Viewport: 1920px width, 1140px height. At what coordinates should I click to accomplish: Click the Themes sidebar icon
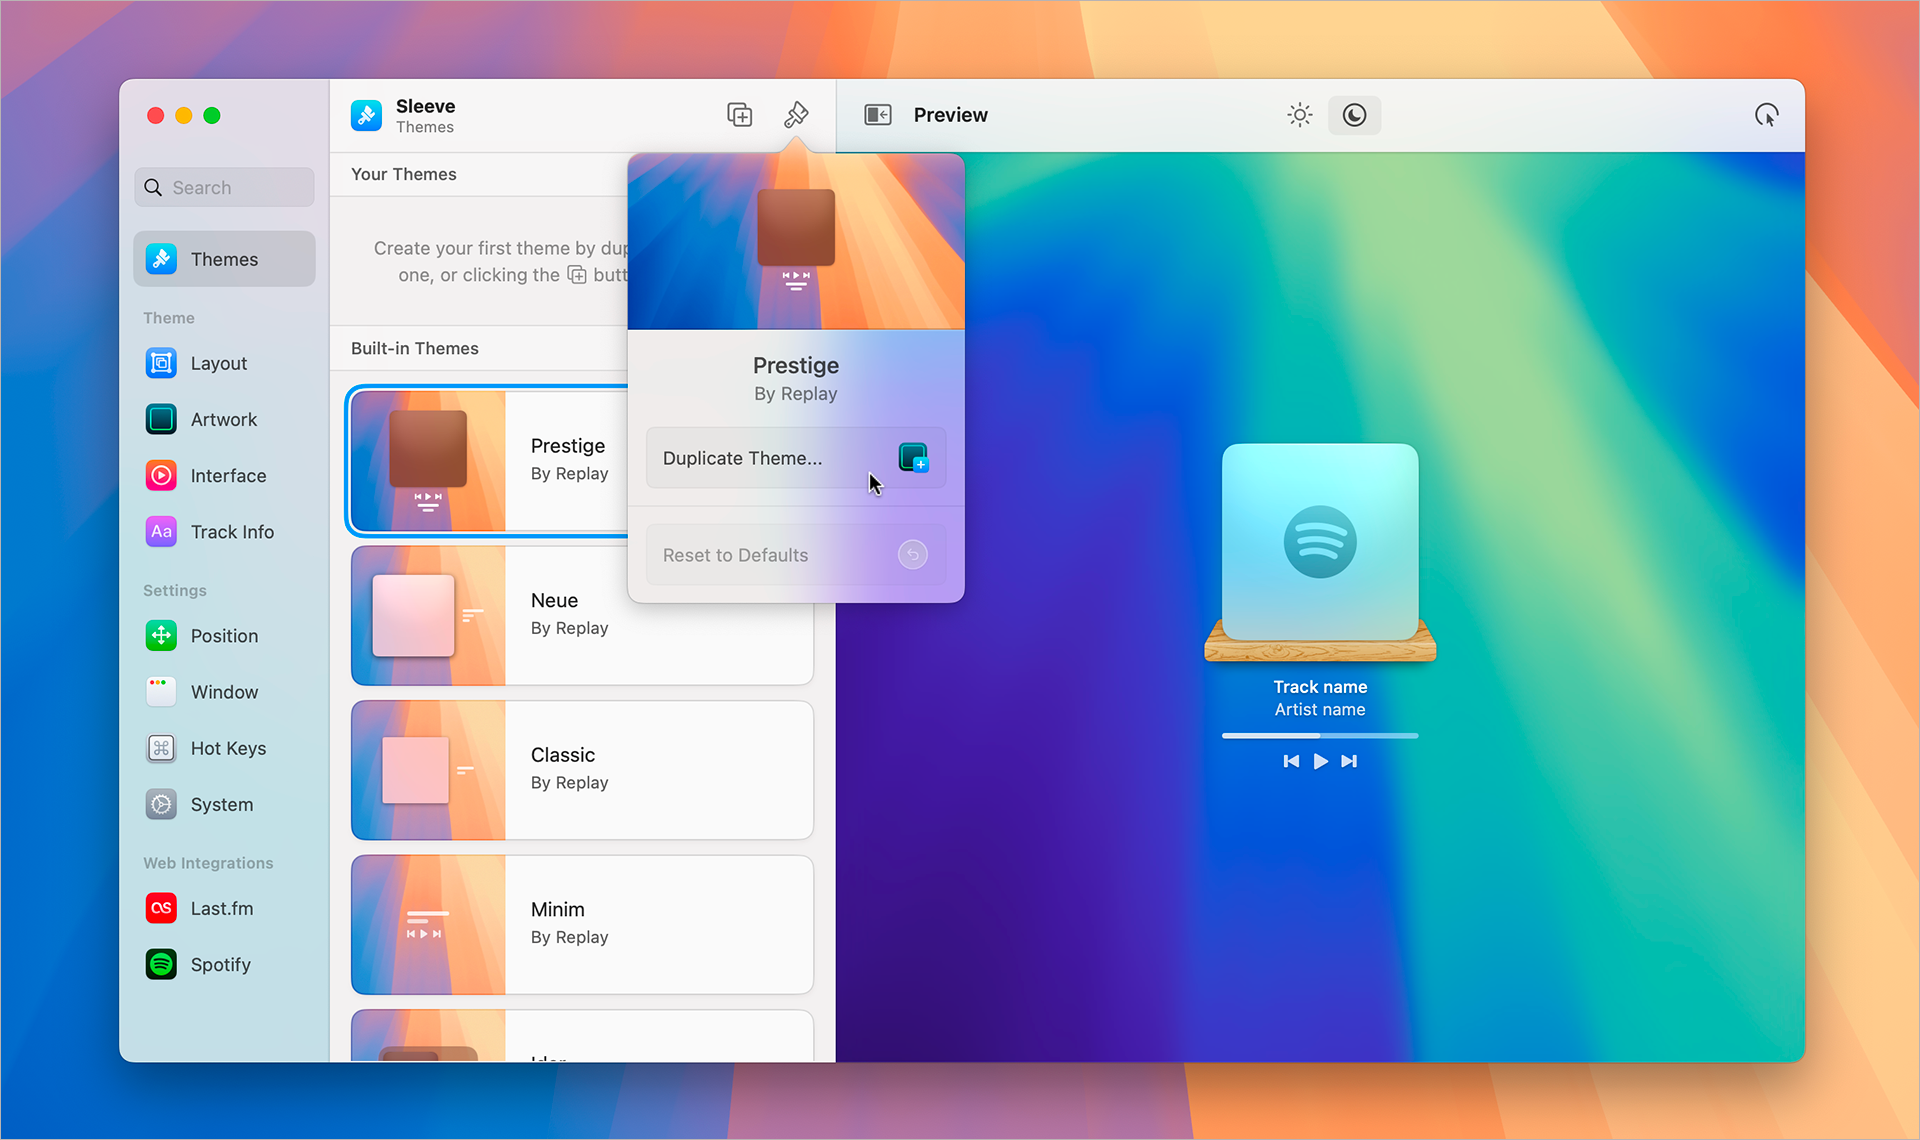click(x=161, y=259)
